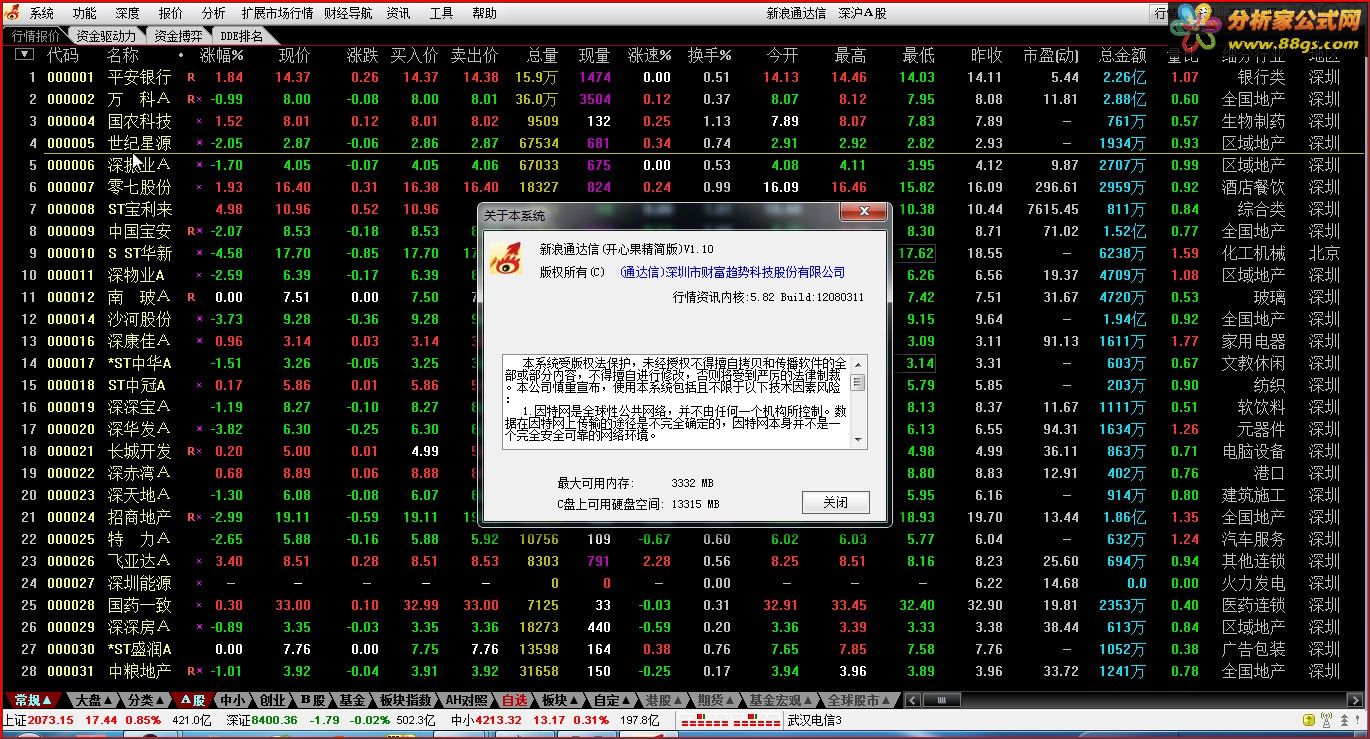
Task: Select the 板块指数 bottom tab
Action: [x=407, y=700]
